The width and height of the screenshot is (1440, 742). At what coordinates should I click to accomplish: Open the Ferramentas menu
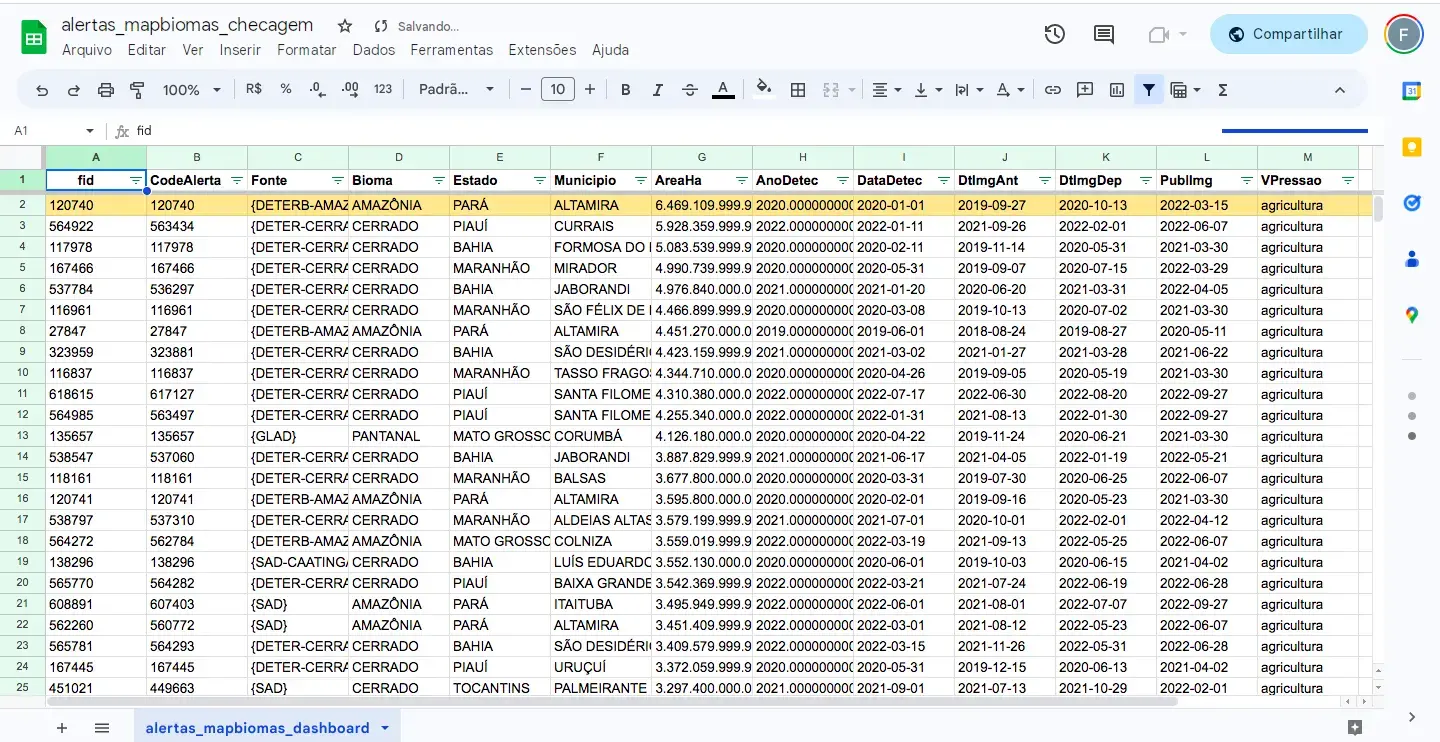click(452, 50)
